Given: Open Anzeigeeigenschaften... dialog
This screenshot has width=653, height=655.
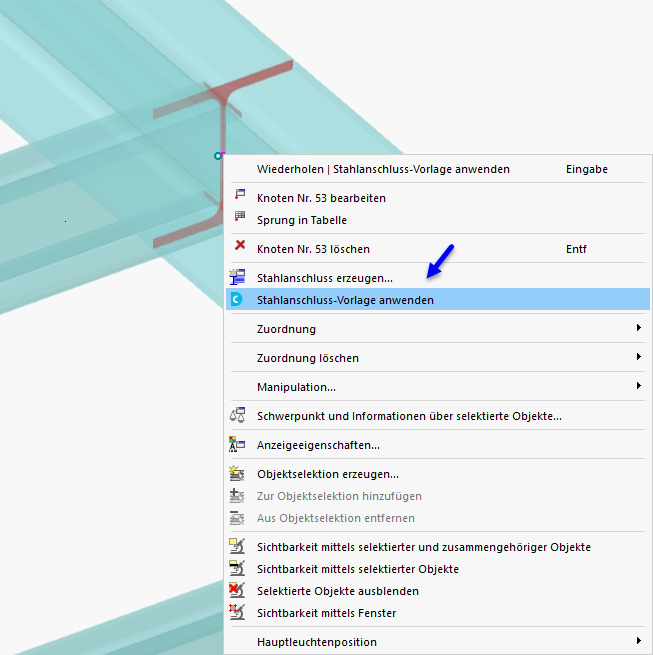Looking at the screenshot, I should [438, 445].
